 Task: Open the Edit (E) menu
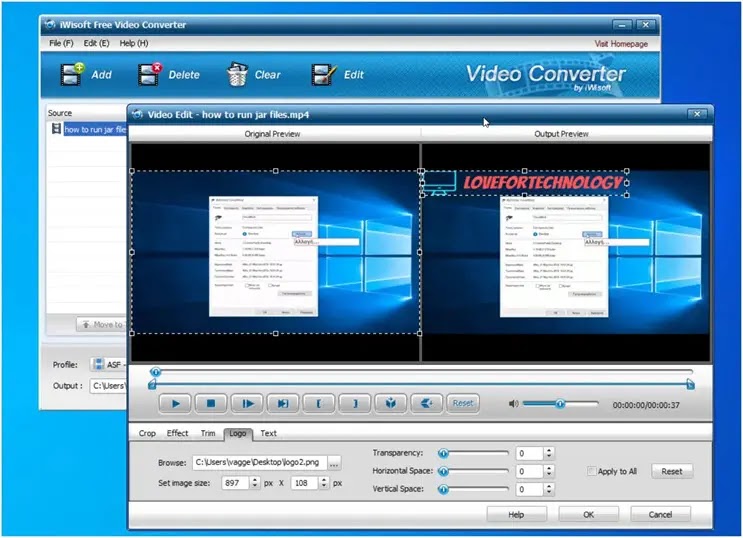96,43
